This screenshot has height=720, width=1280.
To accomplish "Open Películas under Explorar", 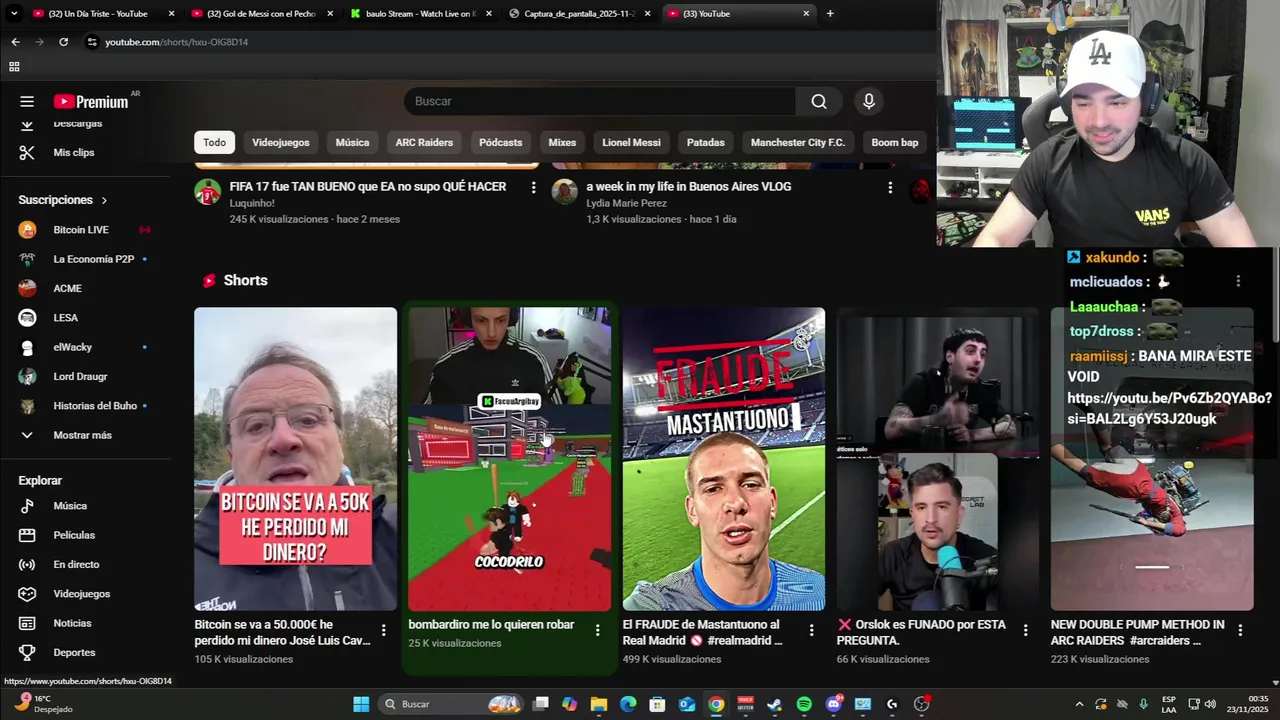I will click(74, 535).
